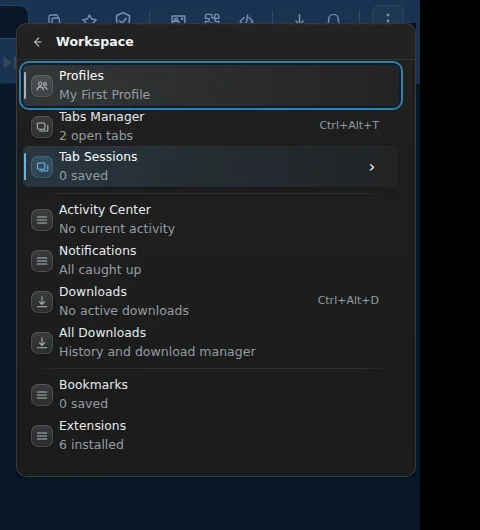Expand Tab Sessions with its chevron arrow
Screen dimensions: 480x530
(372, 167)
